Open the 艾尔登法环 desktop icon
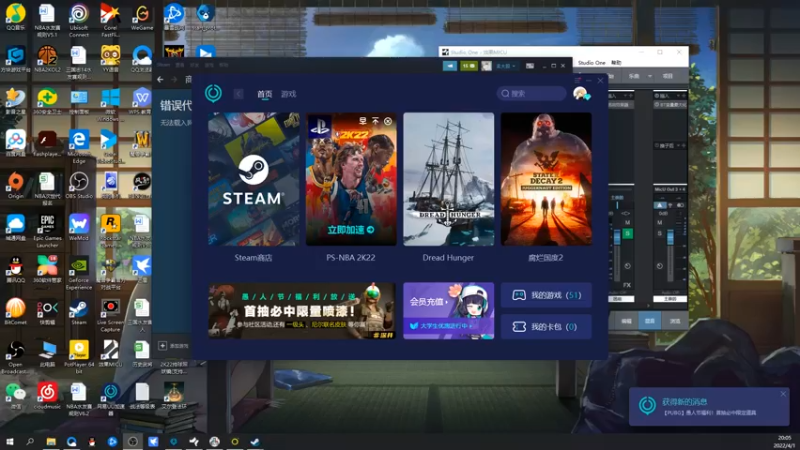The image size is (800, 450). tap(173, 396)
